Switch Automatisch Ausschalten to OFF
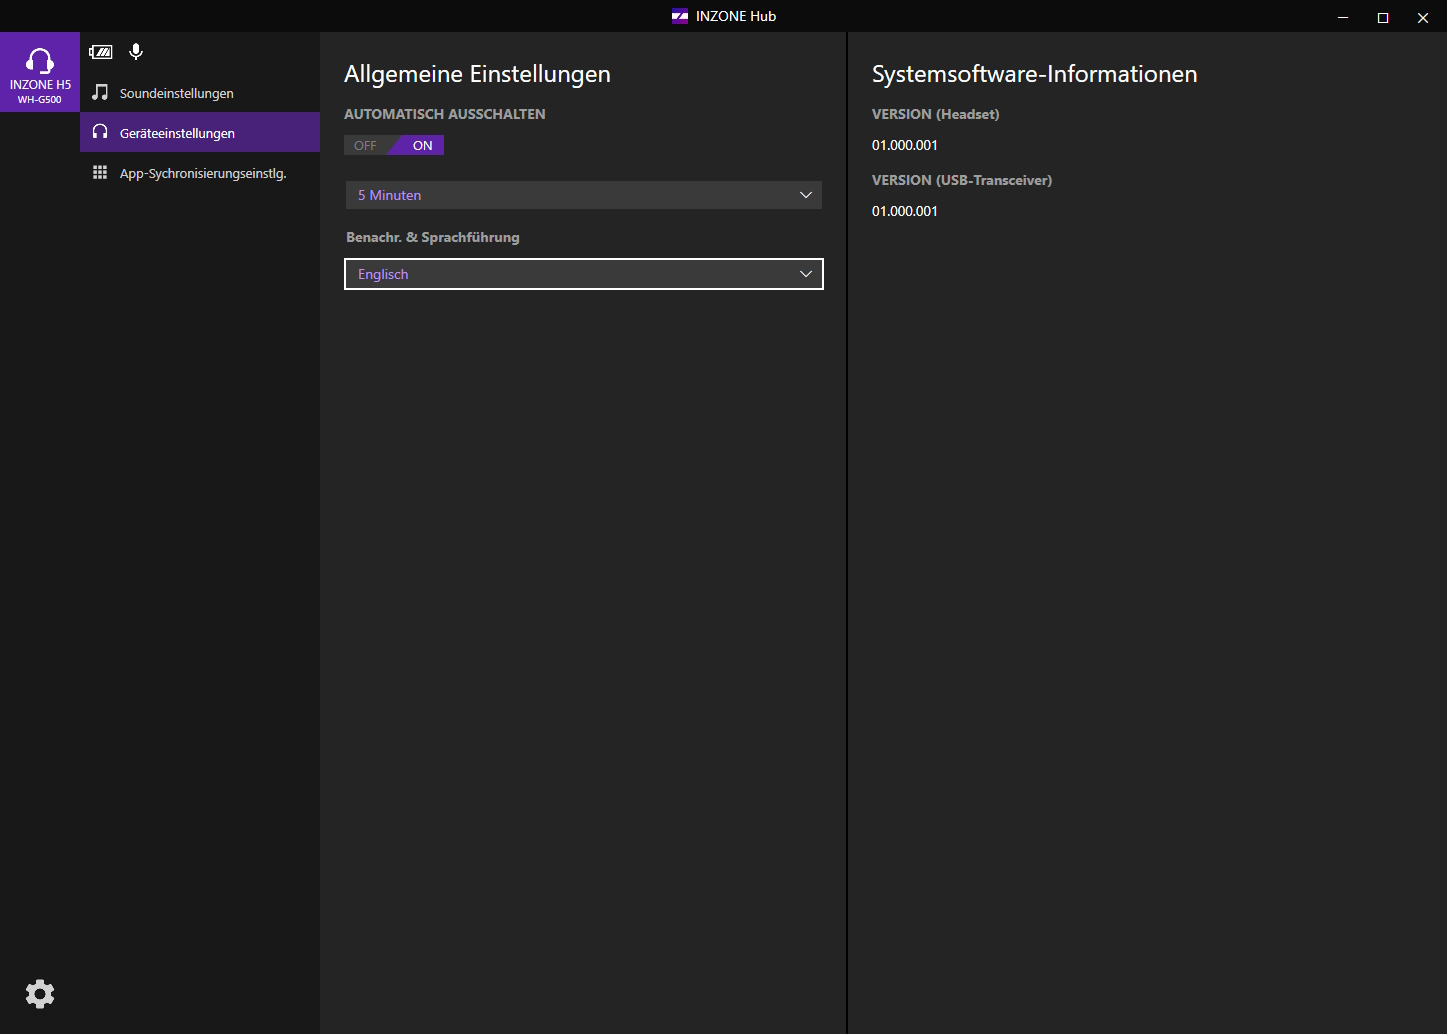Viewport: 1447px width, 1034px height. (x=365, y=146)
